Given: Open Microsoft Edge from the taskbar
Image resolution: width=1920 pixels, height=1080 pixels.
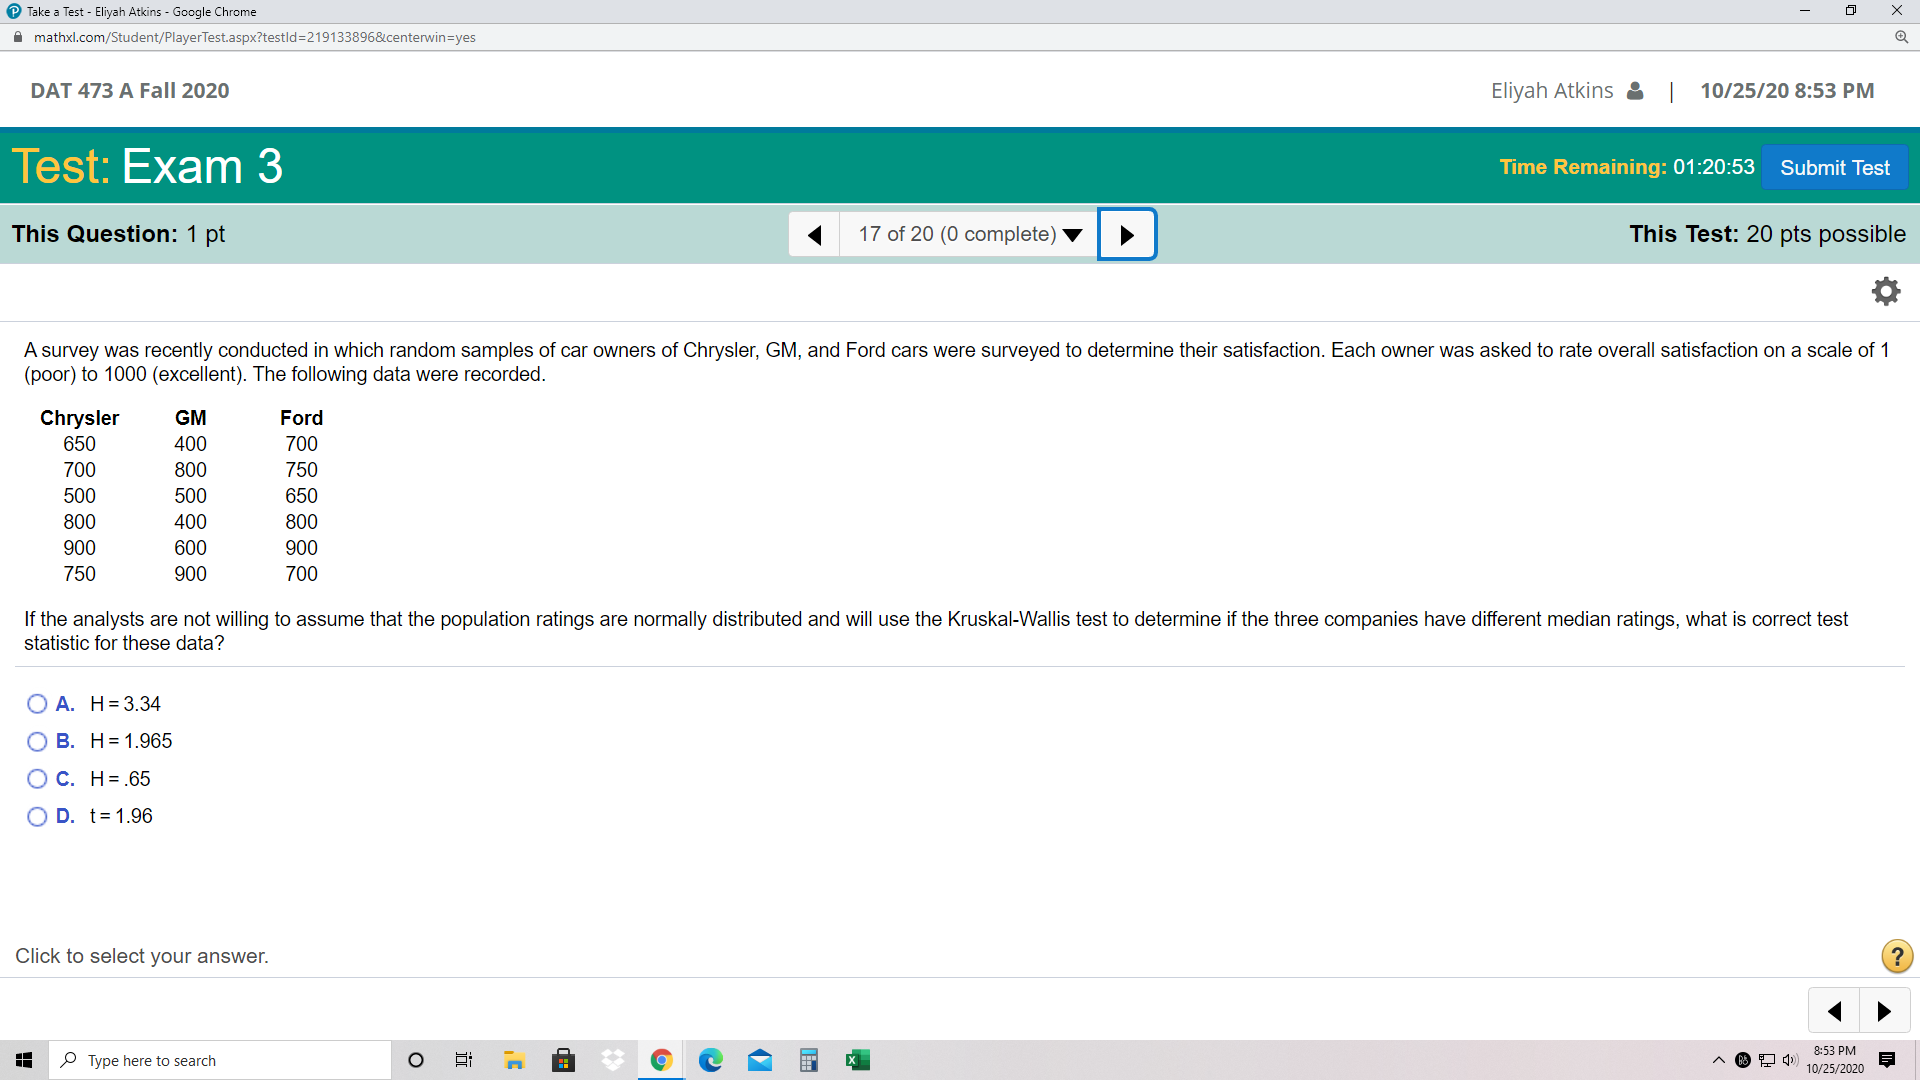Looking at the screenshot, I should coord(710,1060).
